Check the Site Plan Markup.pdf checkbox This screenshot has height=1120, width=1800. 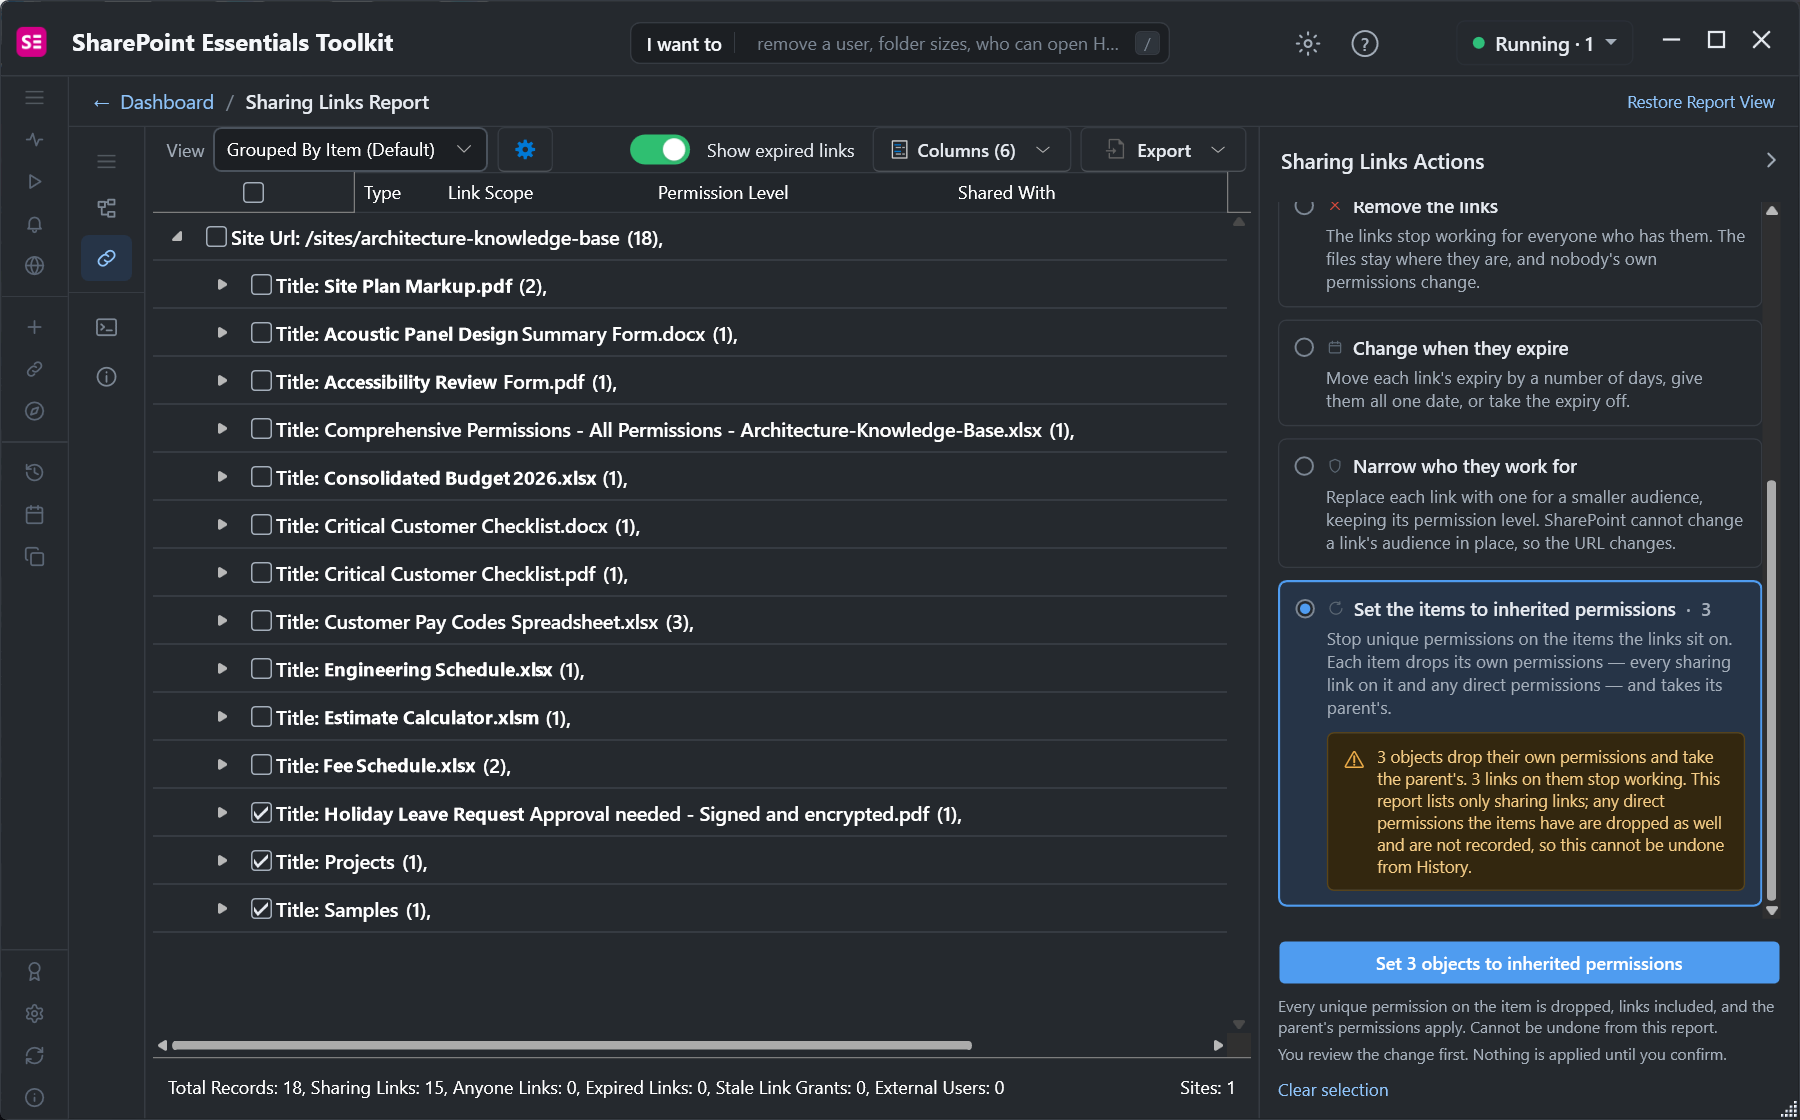pos(261,285)
